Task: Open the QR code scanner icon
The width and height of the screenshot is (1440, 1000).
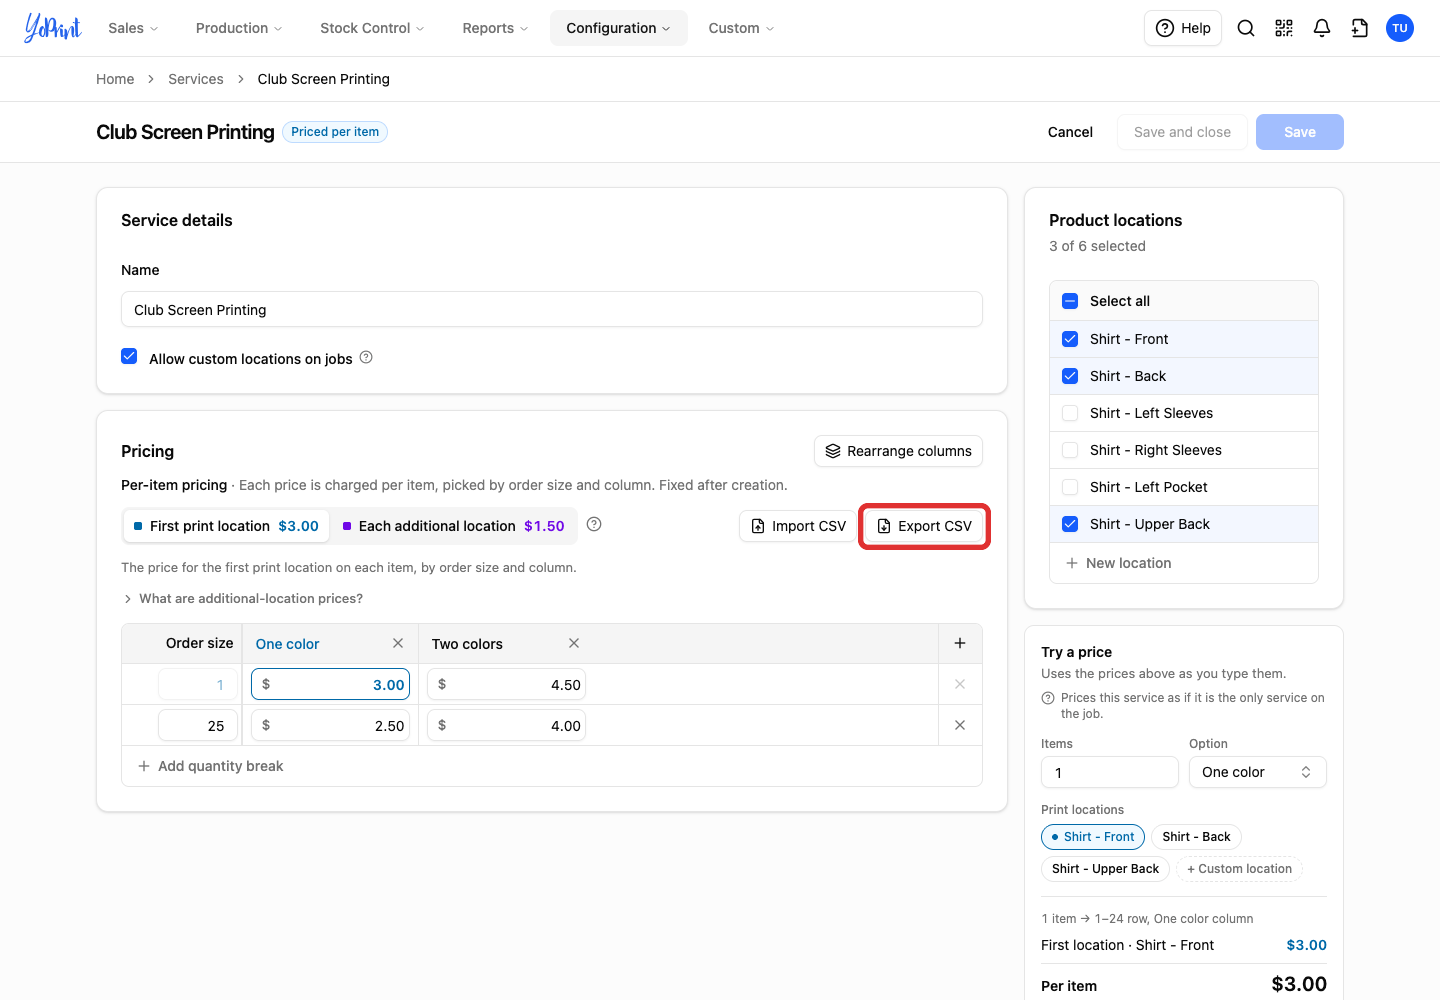Action: 1284,28
